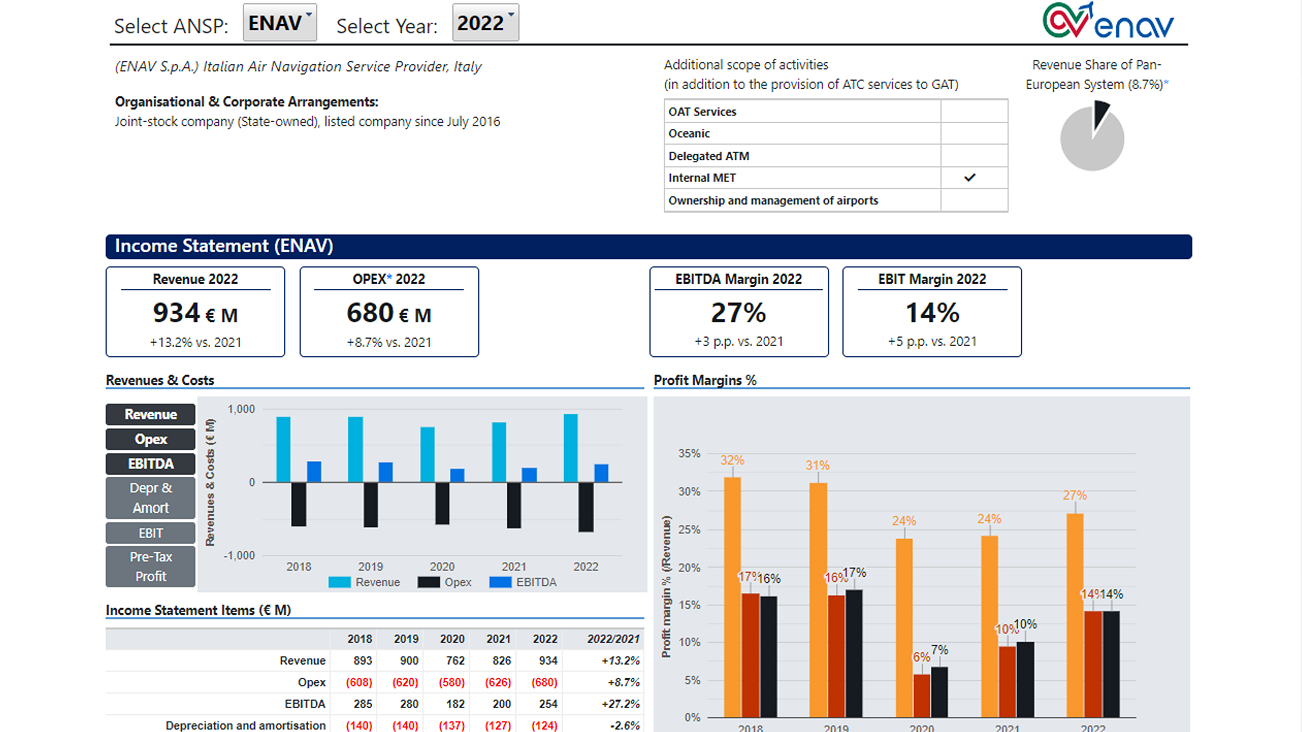Screen dimensions: 1302x732
Task: Click the Profit Margins % section title
Action: pos(703,380)
